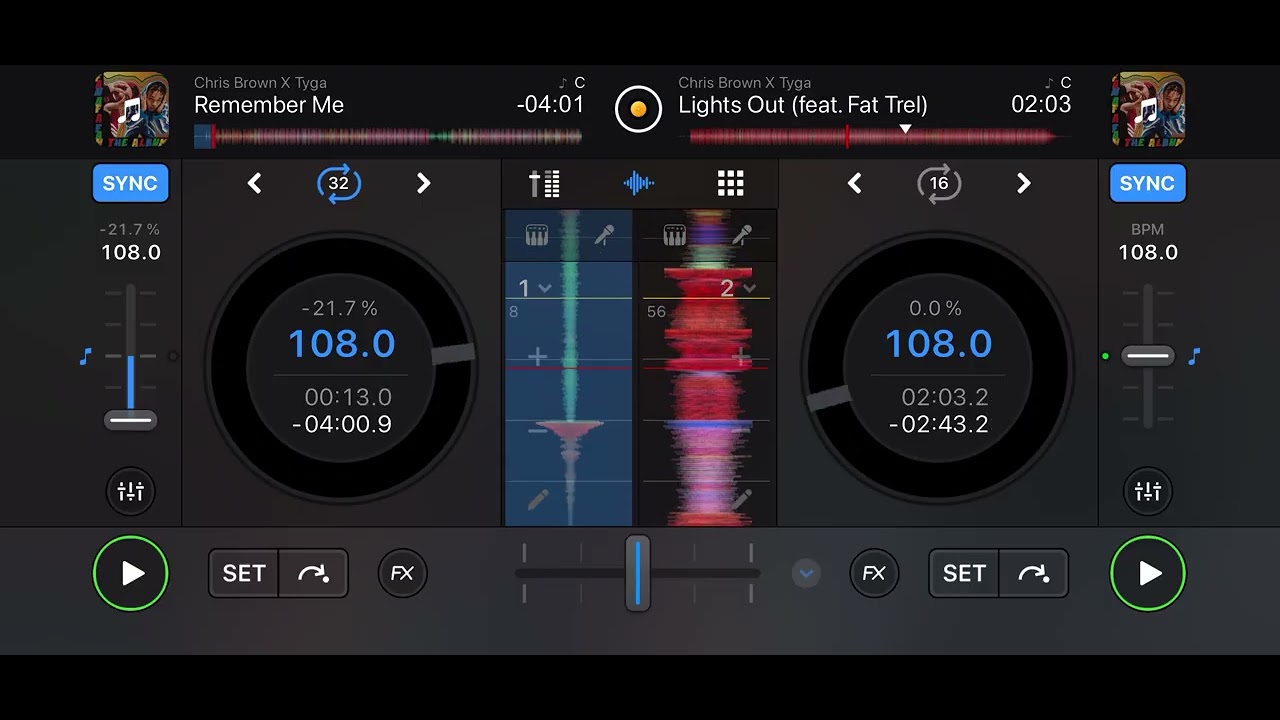Edit deck 2 beat grid pencil icon

point(741,498)
